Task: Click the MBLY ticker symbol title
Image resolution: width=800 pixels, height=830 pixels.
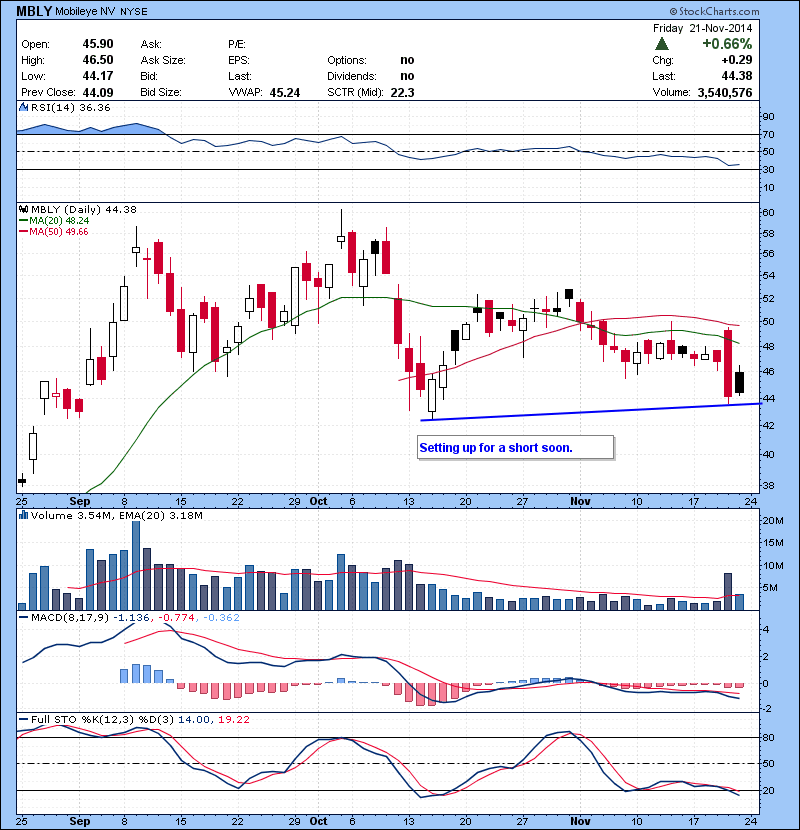Action: coord(34,11)
